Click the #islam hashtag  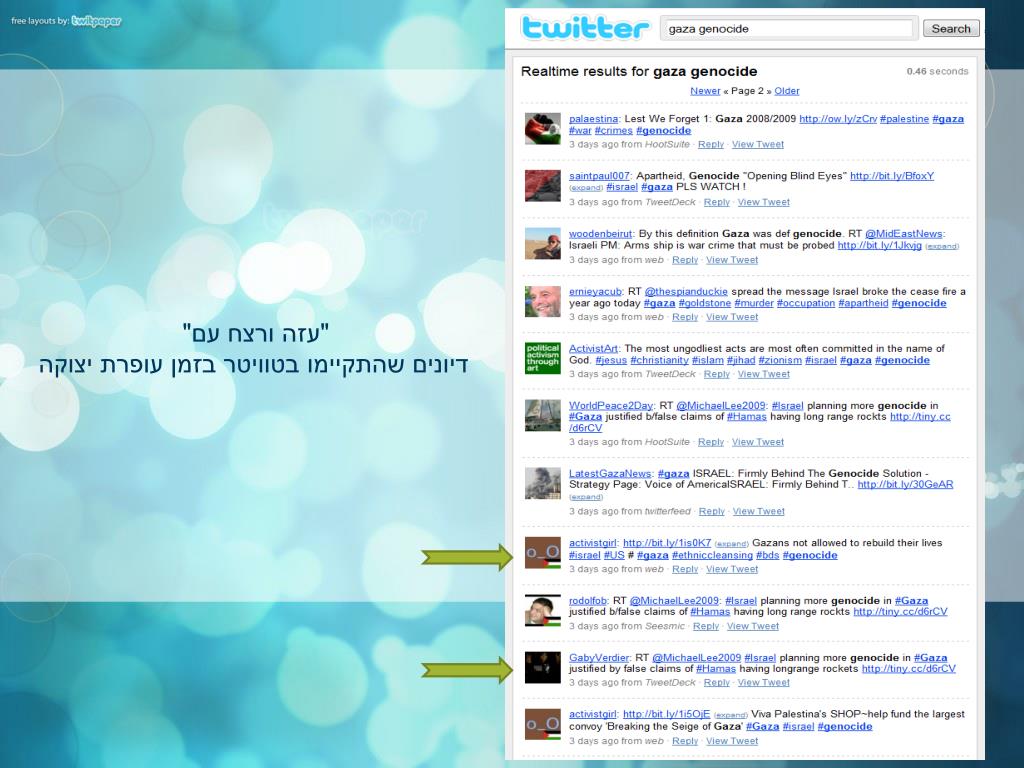click(707, 360)
